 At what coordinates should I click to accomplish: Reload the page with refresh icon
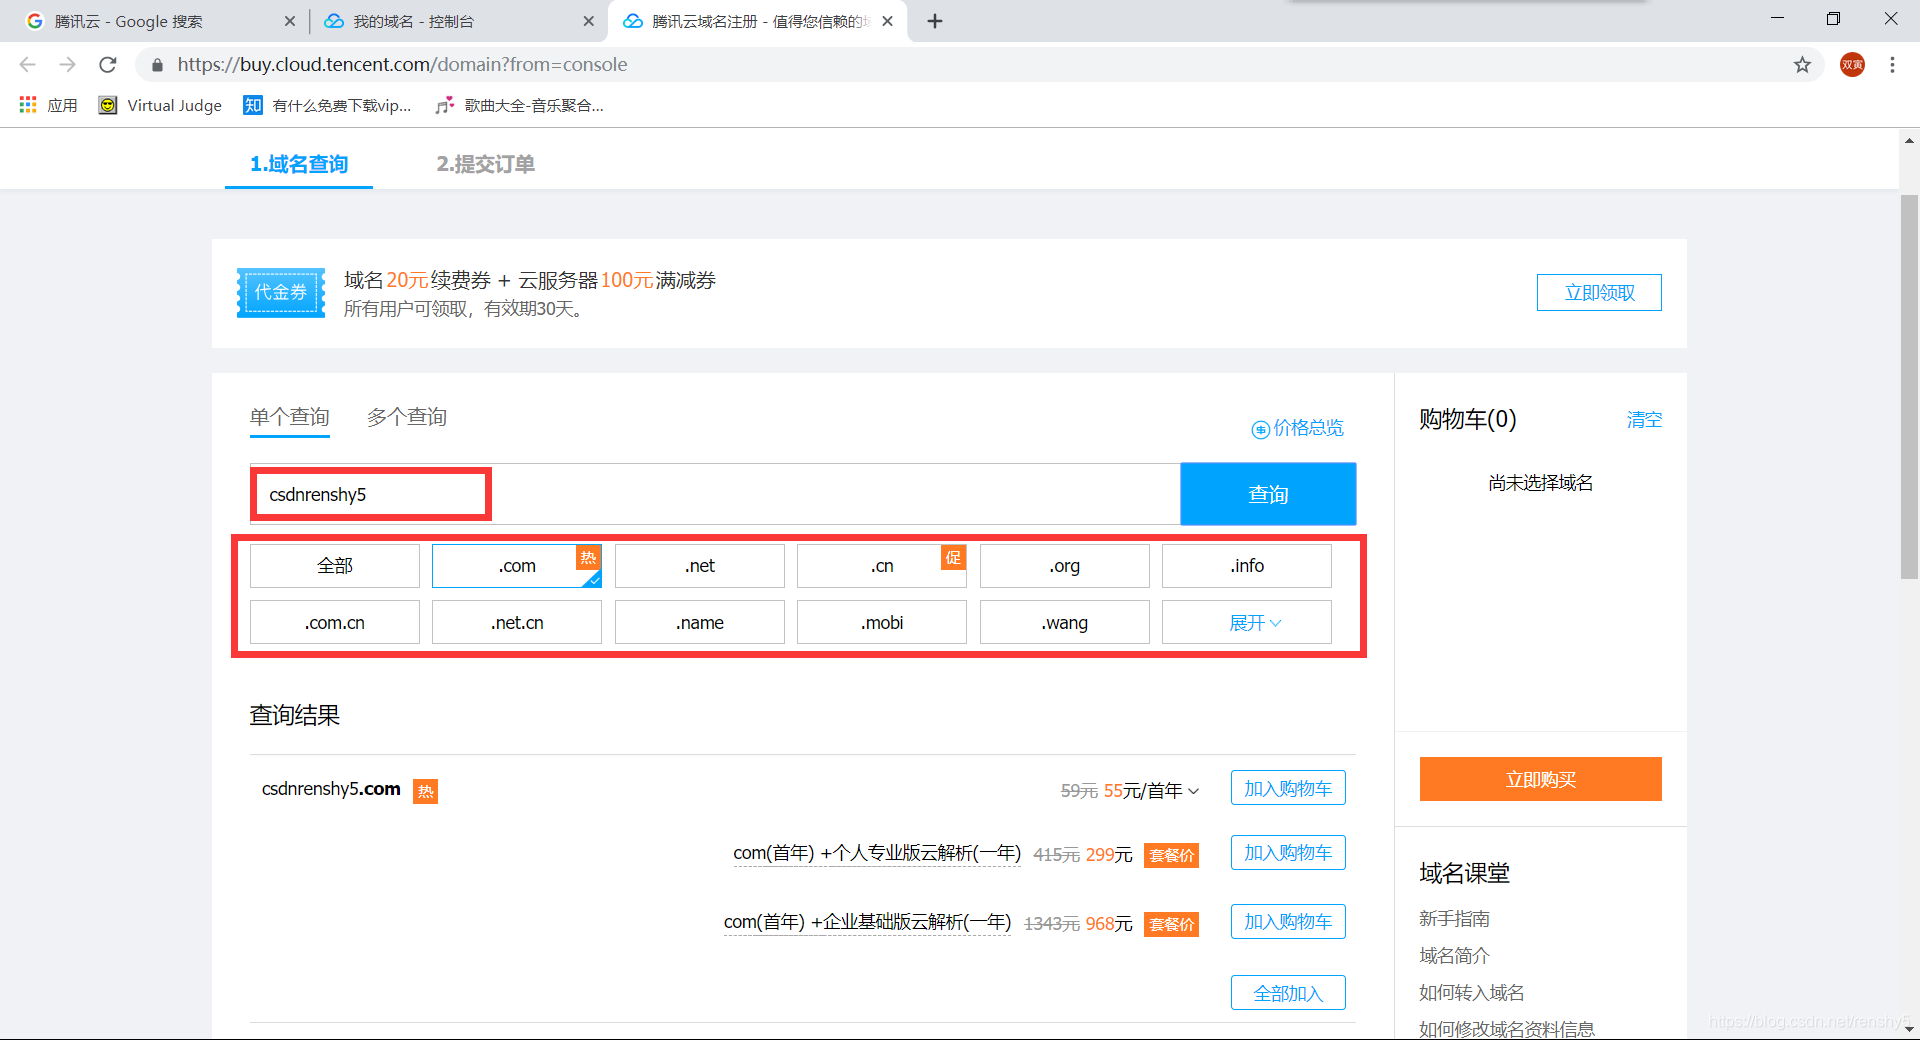coord(108,64)
